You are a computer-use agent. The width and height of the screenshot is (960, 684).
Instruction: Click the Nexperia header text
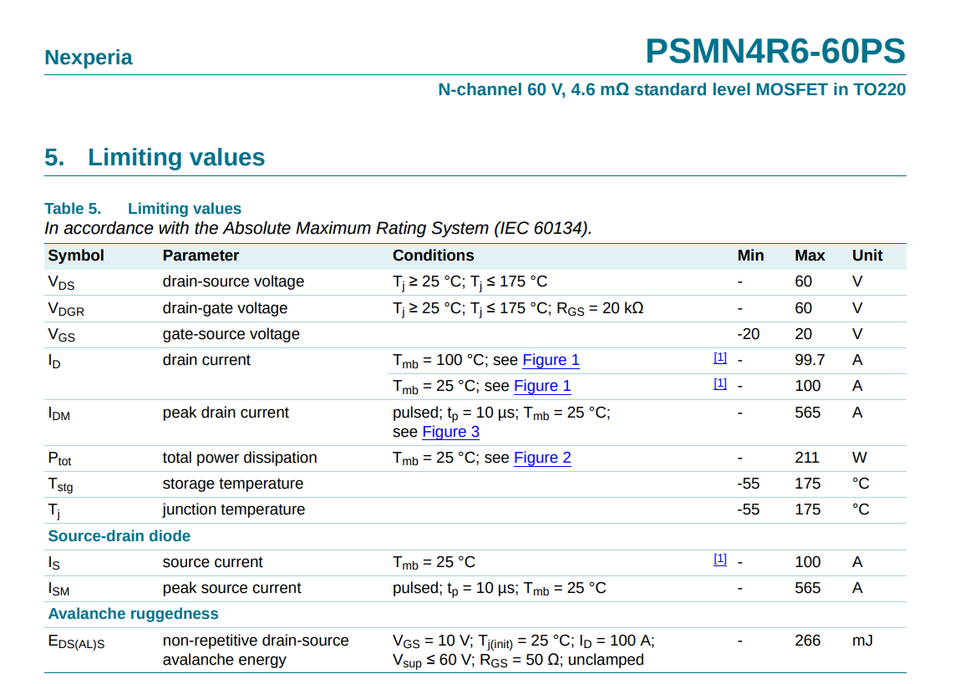pyautogui.click(x=88, y=57)
